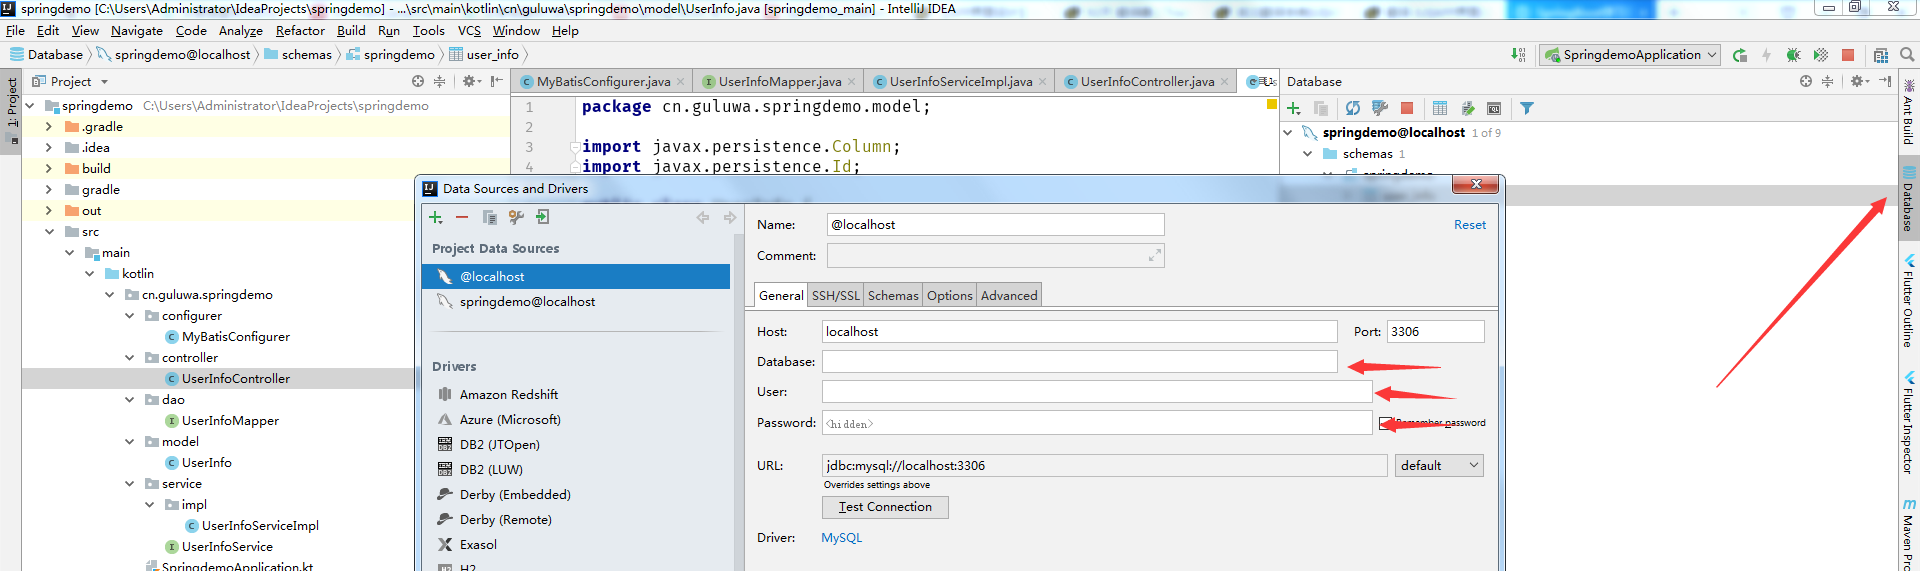Open the Navigate menu

click(137, 31)
